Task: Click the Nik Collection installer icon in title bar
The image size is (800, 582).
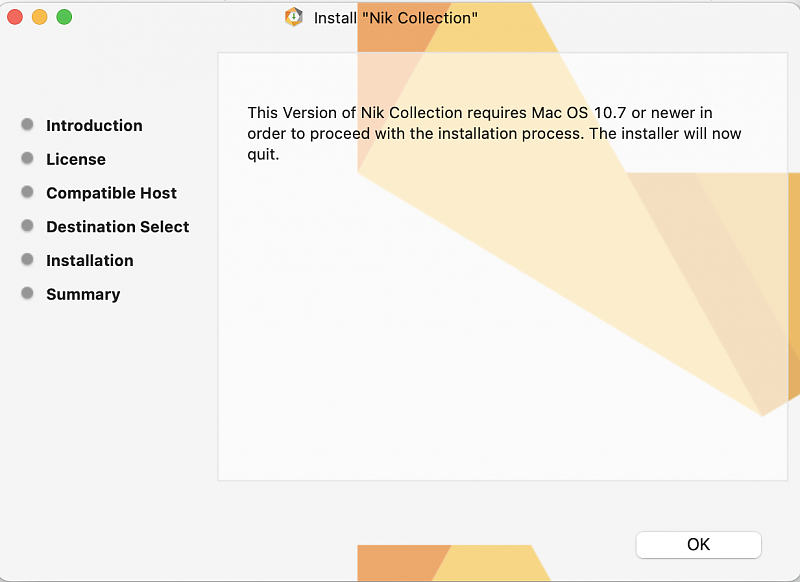Action: 294,17
